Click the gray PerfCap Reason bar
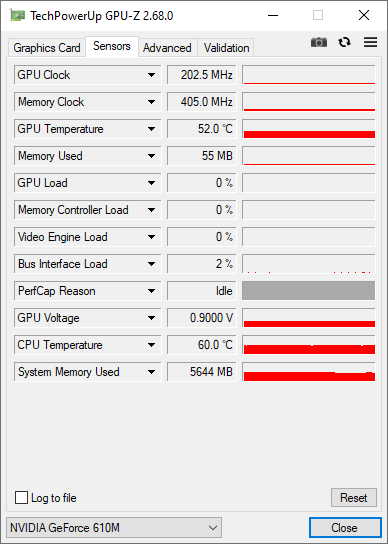Viewport: 388px width, 544px height. 309,290
